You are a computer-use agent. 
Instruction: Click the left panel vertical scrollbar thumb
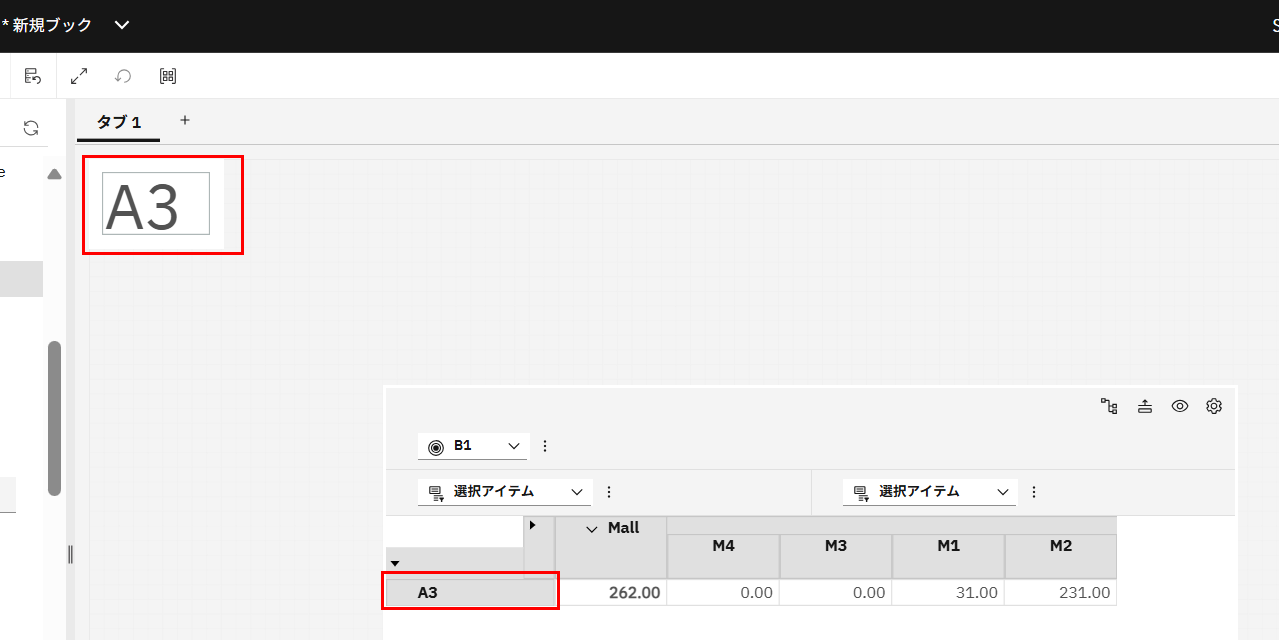click(55, 418)
